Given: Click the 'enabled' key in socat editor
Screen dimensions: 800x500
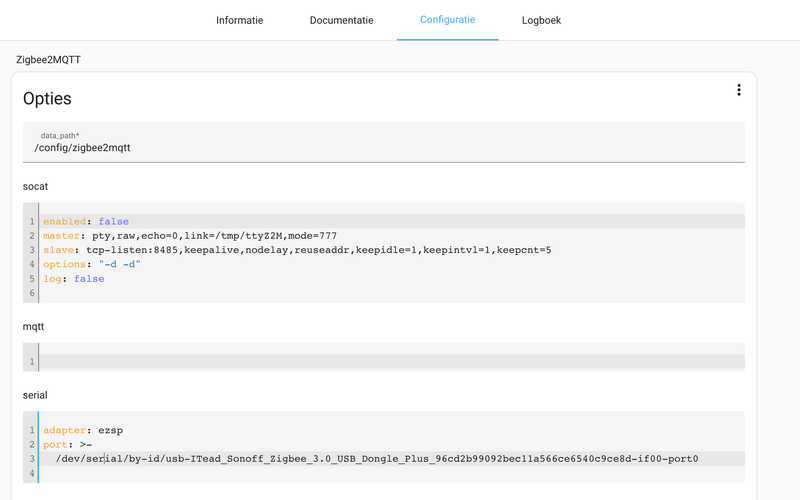Looking at the screenshot, I should tap(64, 222).
